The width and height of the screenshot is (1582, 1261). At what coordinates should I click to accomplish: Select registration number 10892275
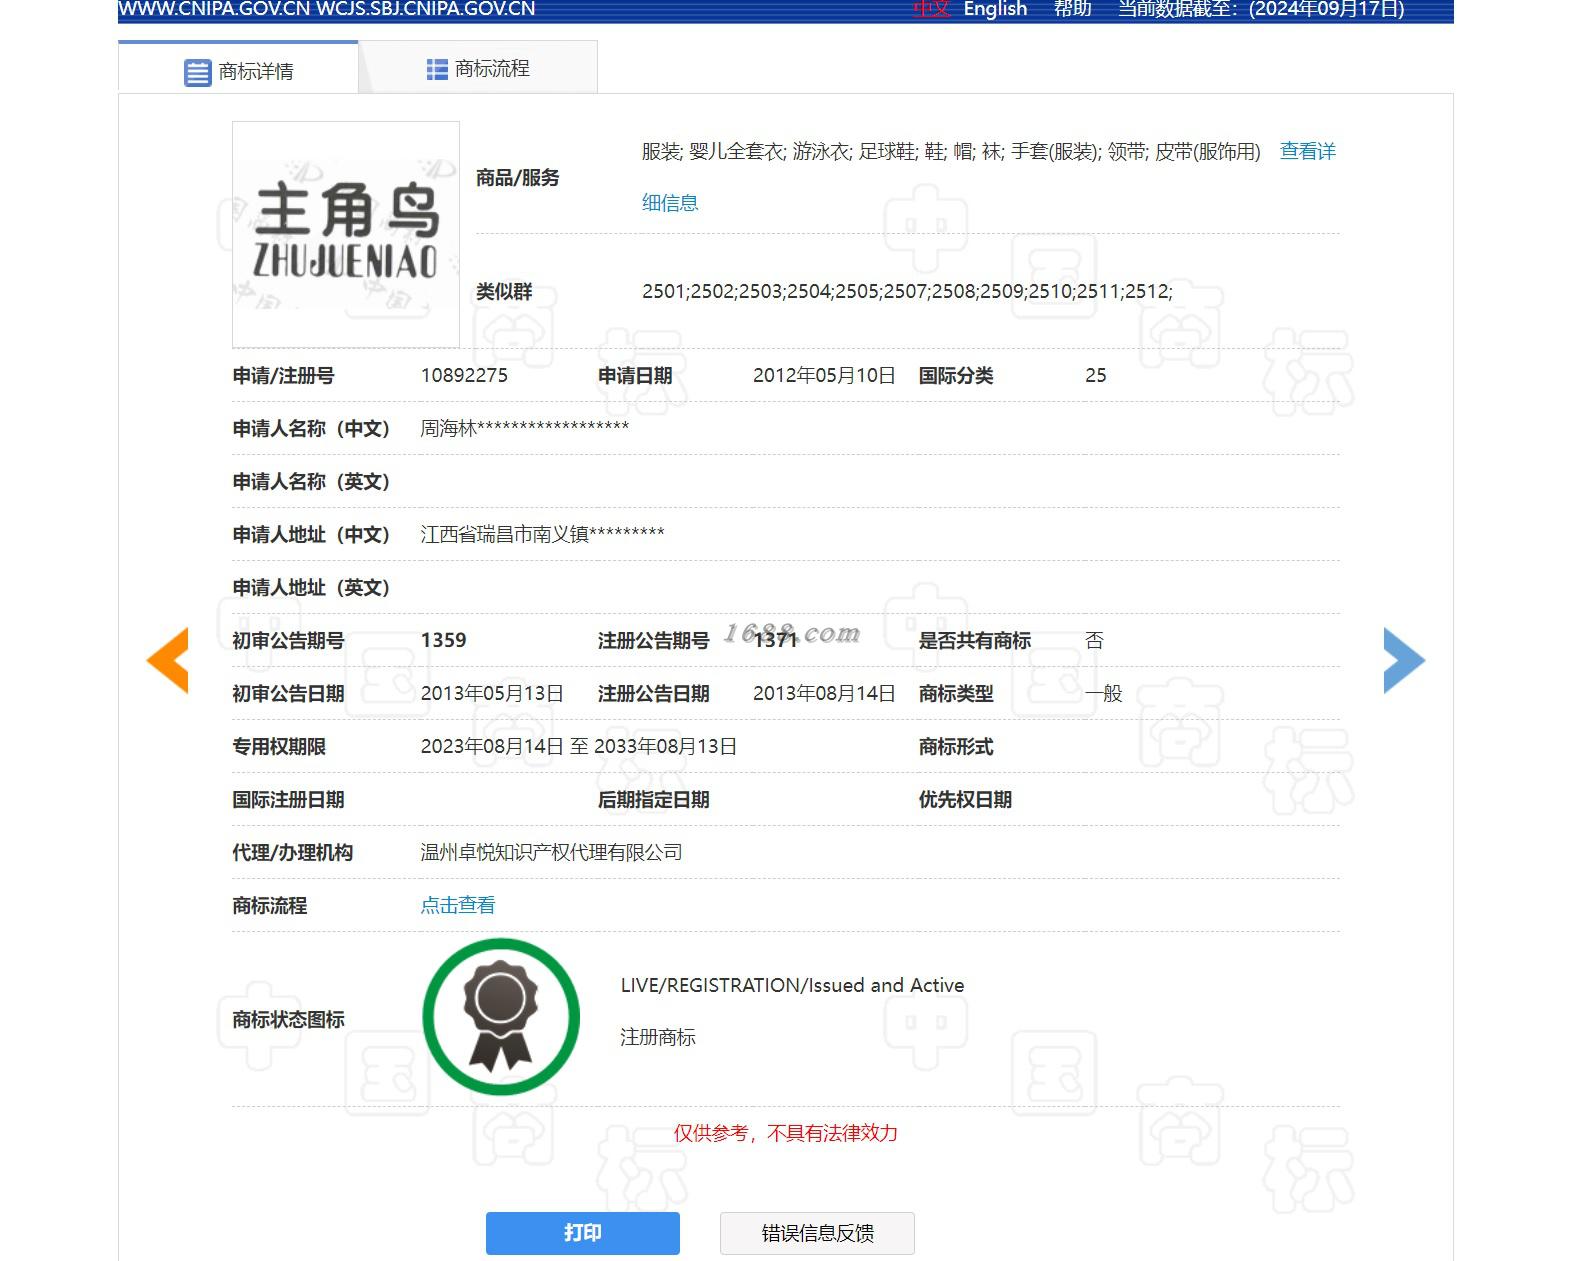pos(464,375)
